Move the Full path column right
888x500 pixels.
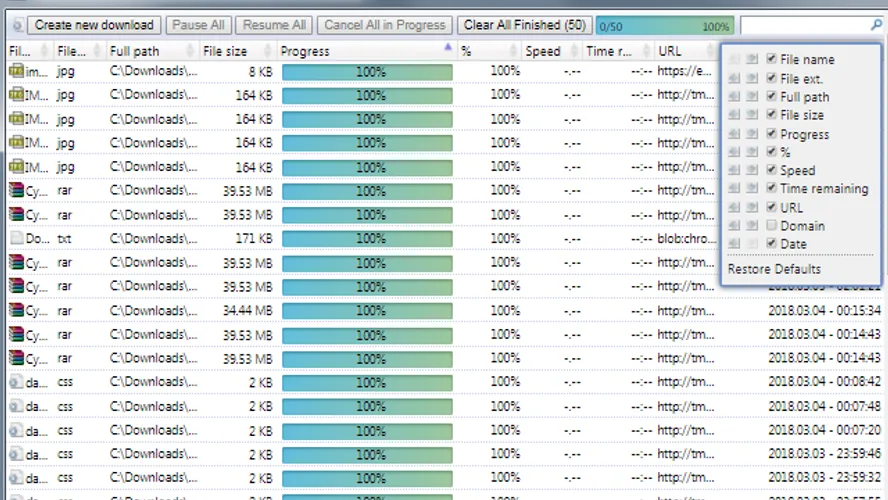(752, 97)
